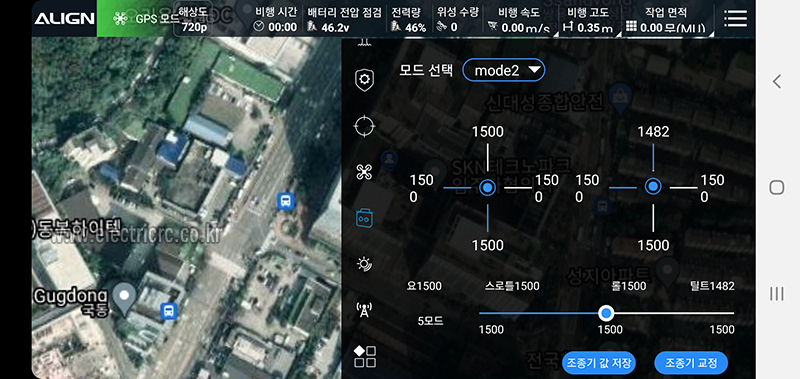Open the remote controller settings

pos(364,218)
